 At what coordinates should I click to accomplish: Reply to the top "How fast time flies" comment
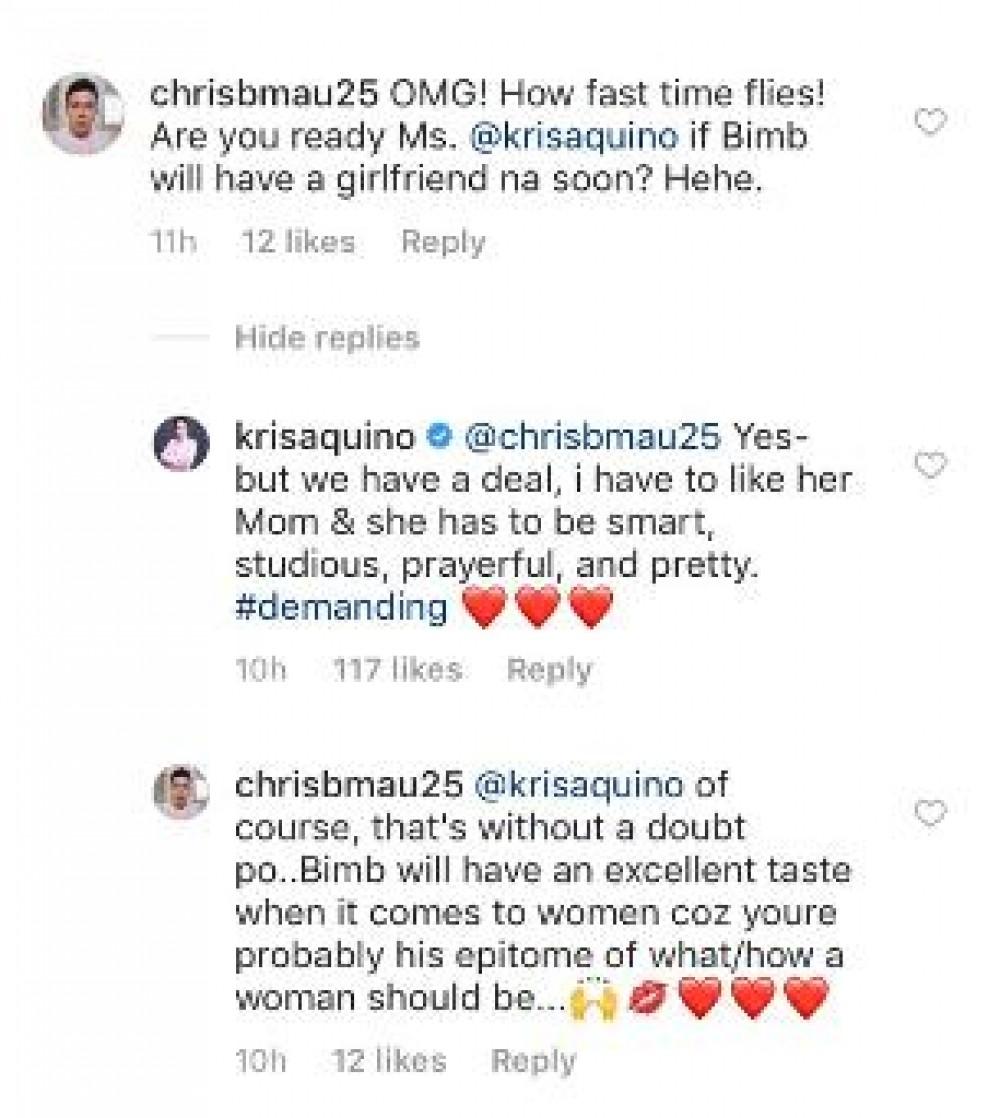click(443, 242)
